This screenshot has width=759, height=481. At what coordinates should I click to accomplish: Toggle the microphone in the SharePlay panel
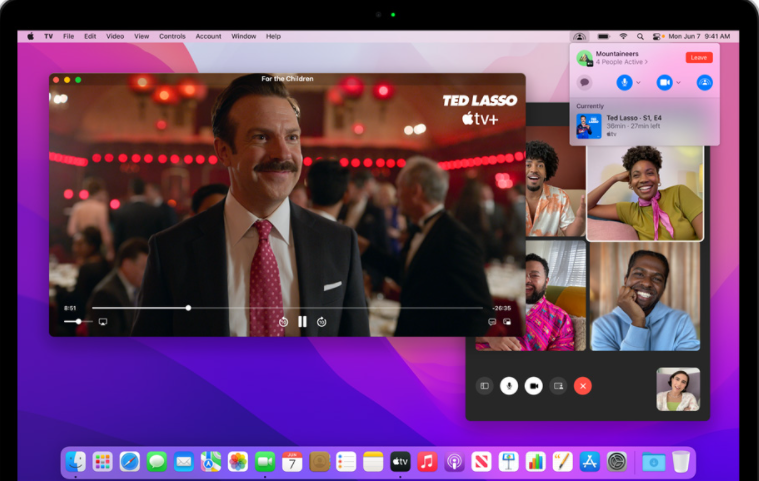click(x=624, y=83)
